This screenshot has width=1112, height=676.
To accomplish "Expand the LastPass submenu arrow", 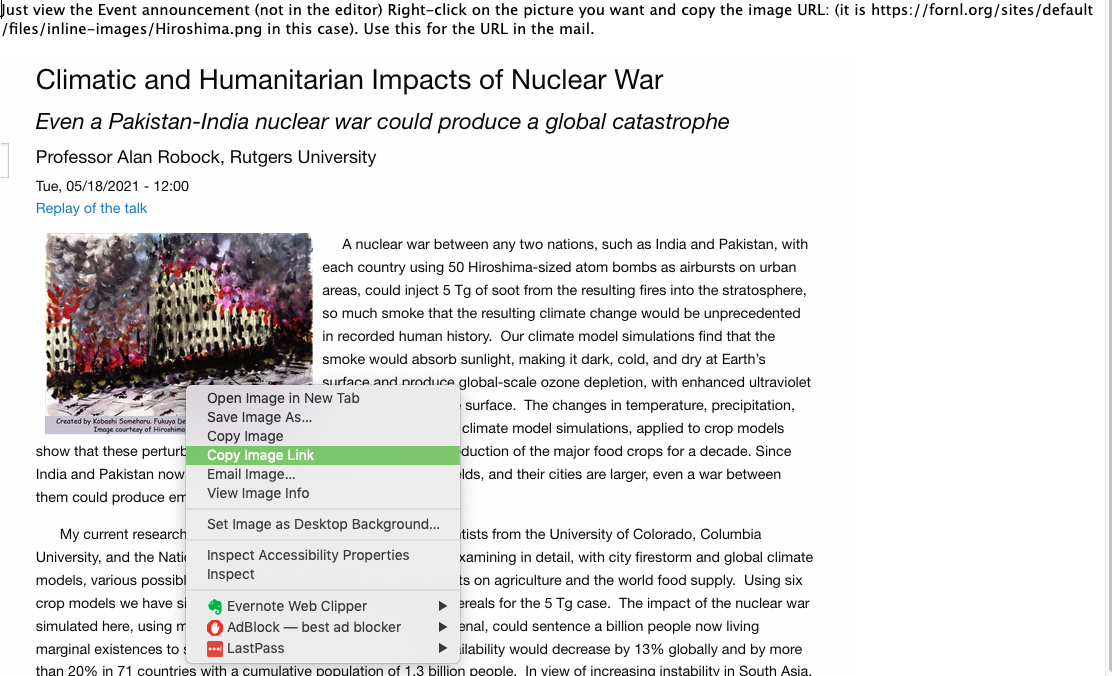I will pyautogui.click(x=443, y=648).
